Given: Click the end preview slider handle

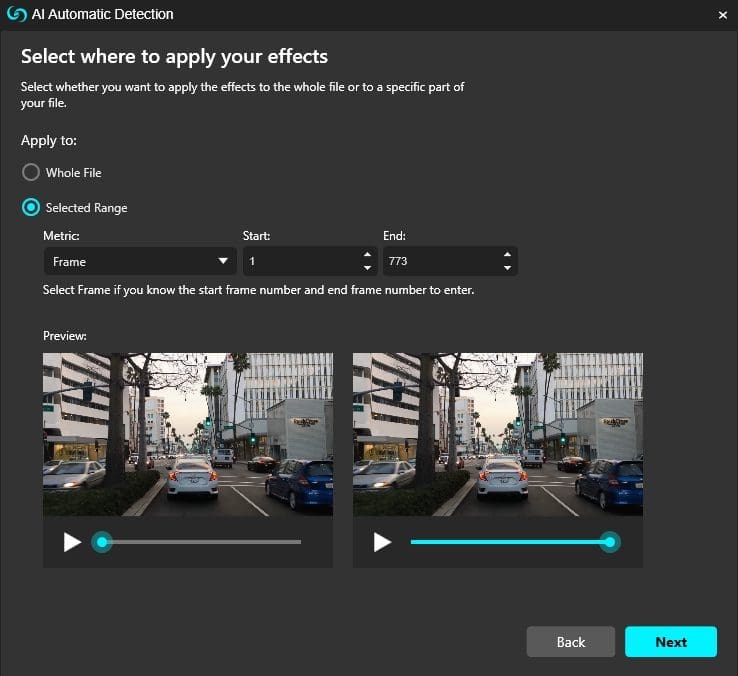Looking at the screenshot, I should tap(609, 542).
